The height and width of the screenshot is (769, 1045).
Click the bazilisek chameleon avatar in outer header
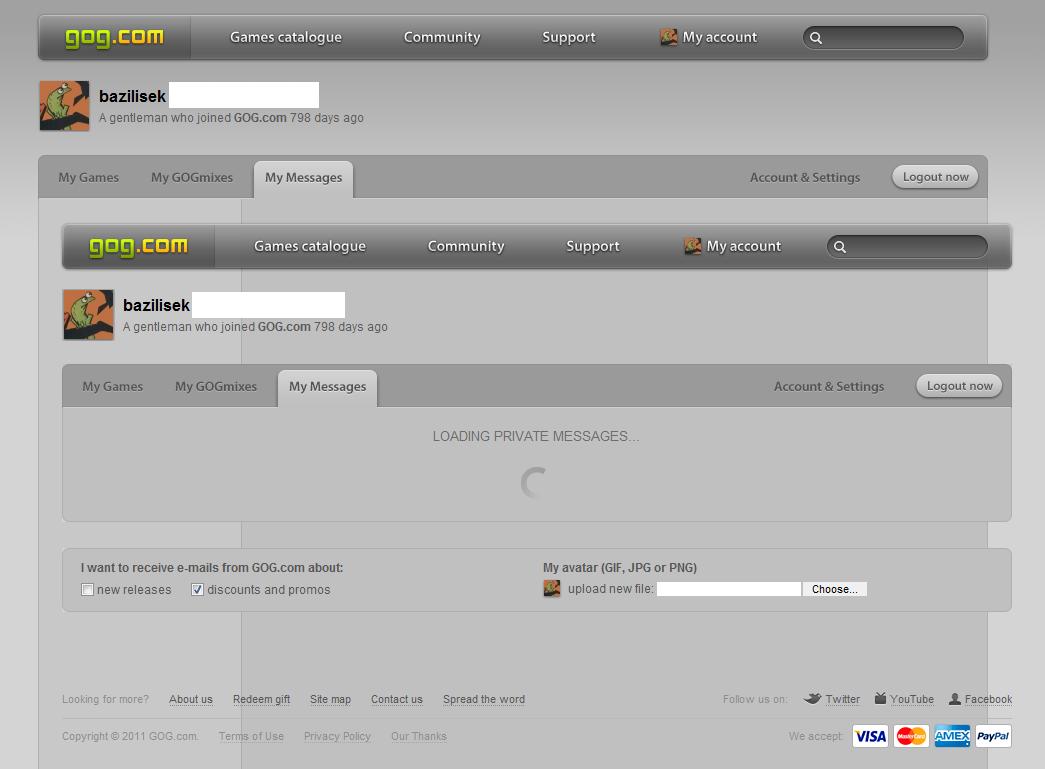tap(65, 106)
